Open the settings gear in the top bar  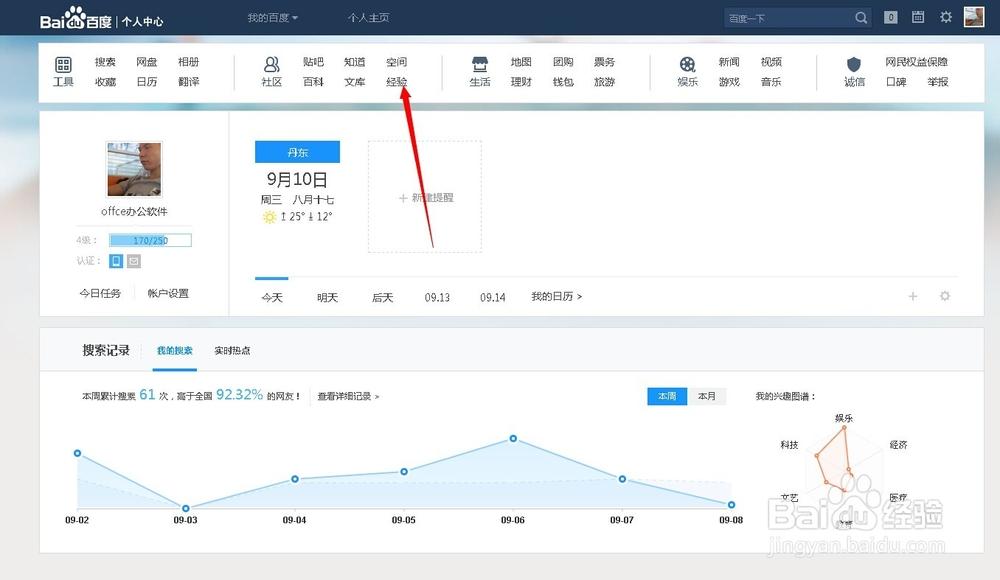945,17
